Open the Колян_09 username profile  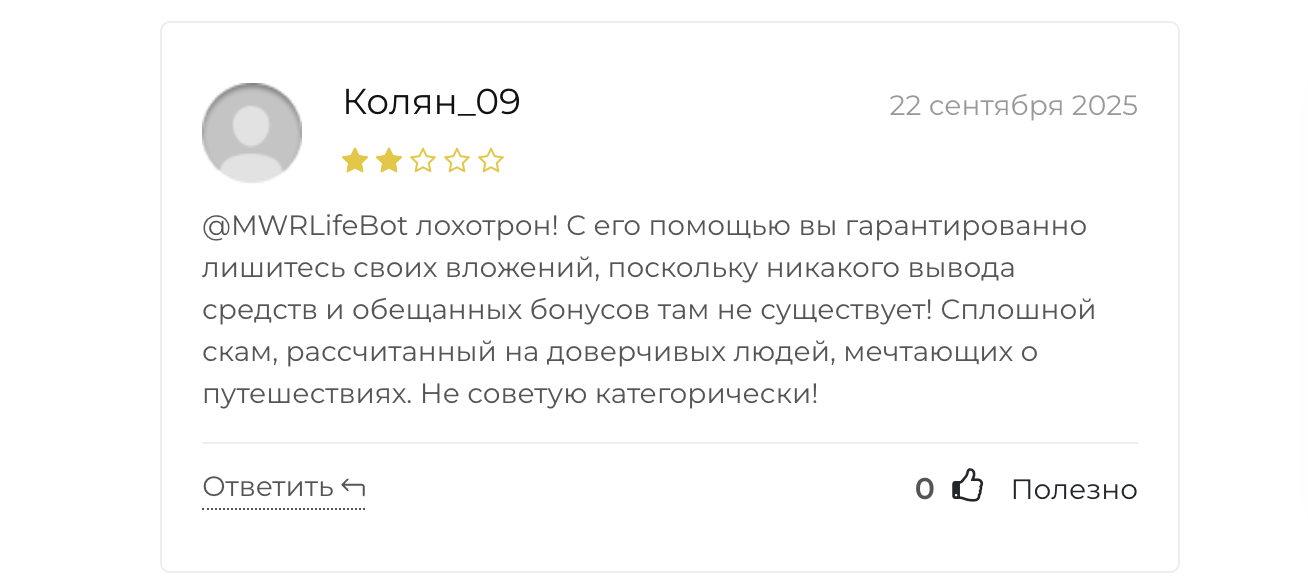431,102
